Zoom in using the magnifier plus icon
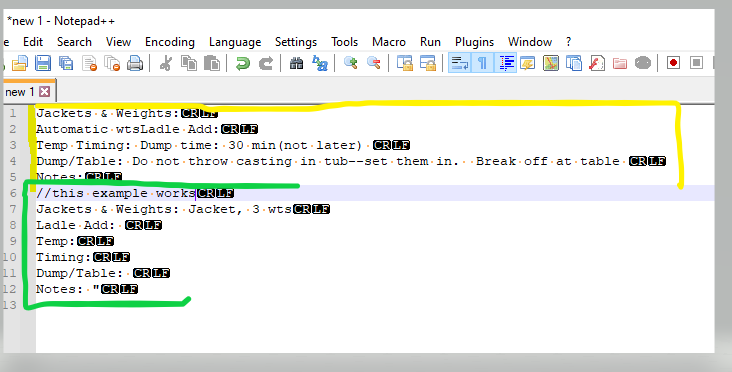The image size is (732, 372). click(351, 63)
